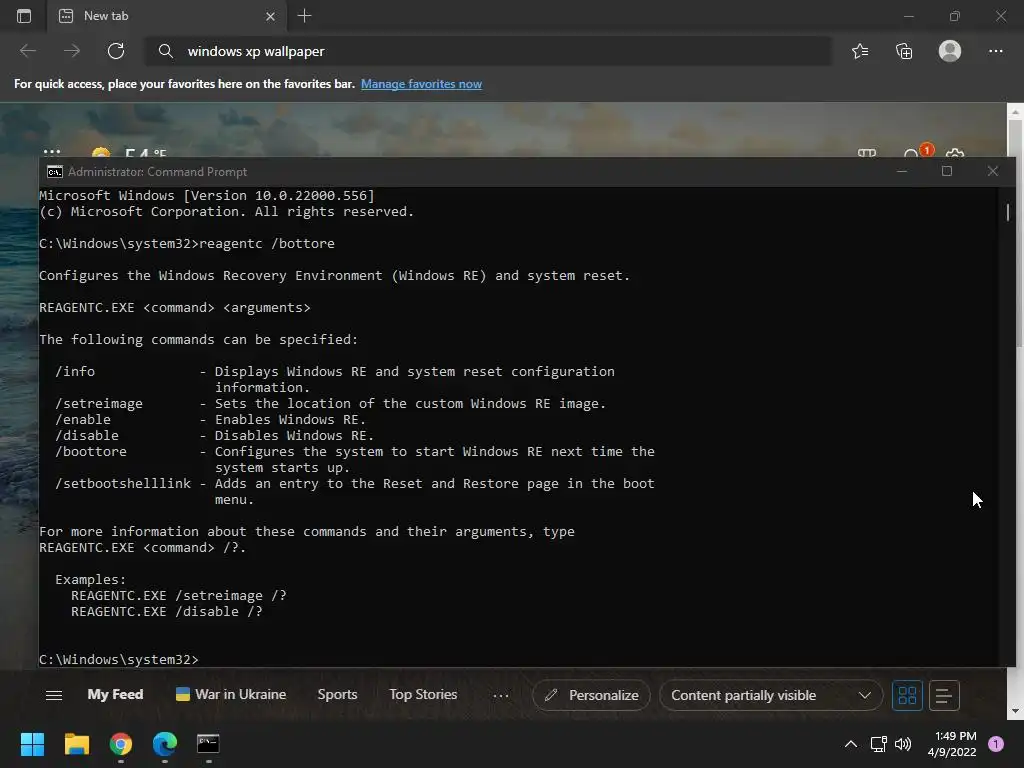The height and width of the screenshot is (768, 1024).
Task: Open Microsoft Edge from the taskbar
Action: click(165, 744)
